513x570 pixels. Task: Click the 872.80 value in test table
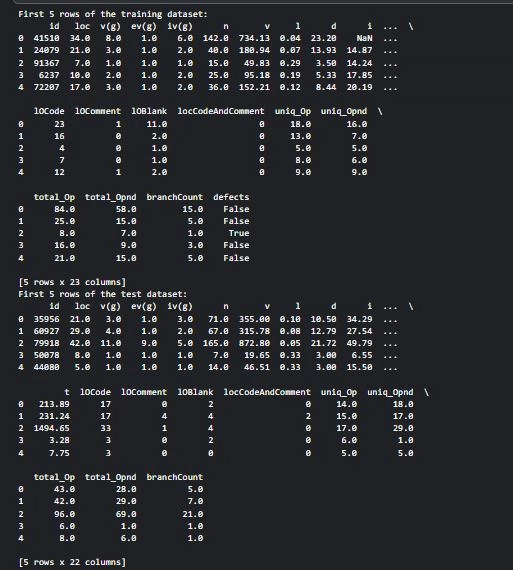(254, 343)
